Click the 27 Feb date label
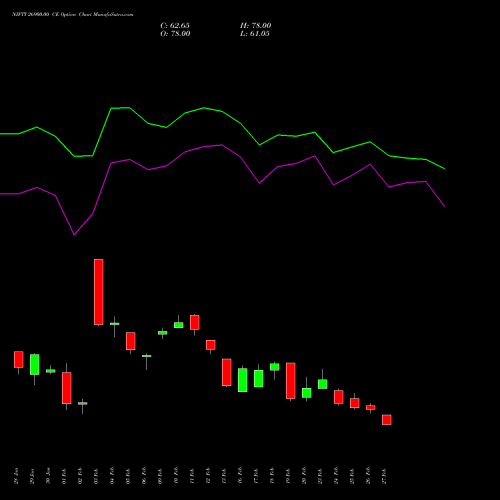This screenshot has height=500, width=500. 384,476
